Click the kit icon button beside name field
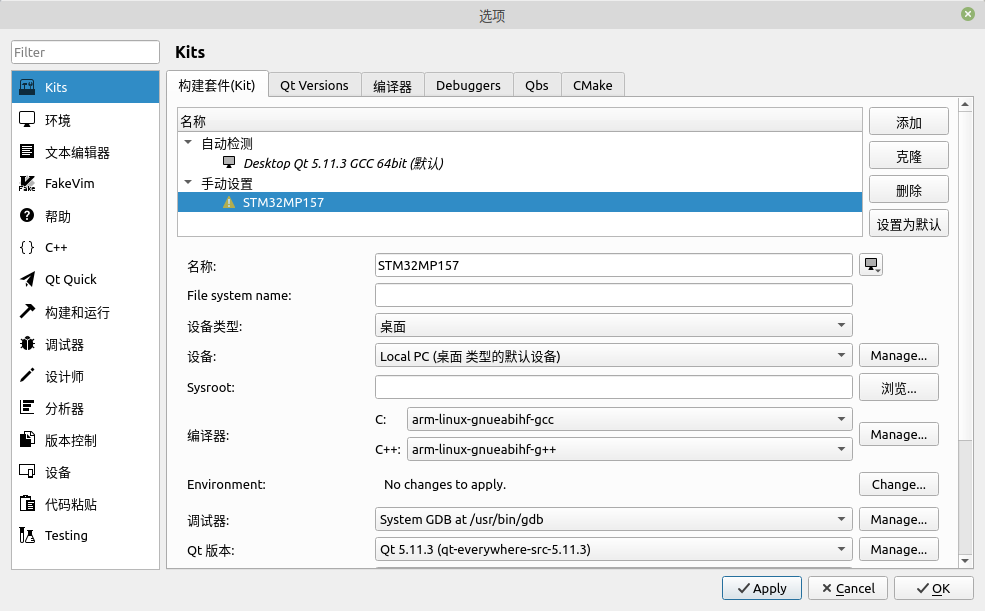 pos(871,265)
